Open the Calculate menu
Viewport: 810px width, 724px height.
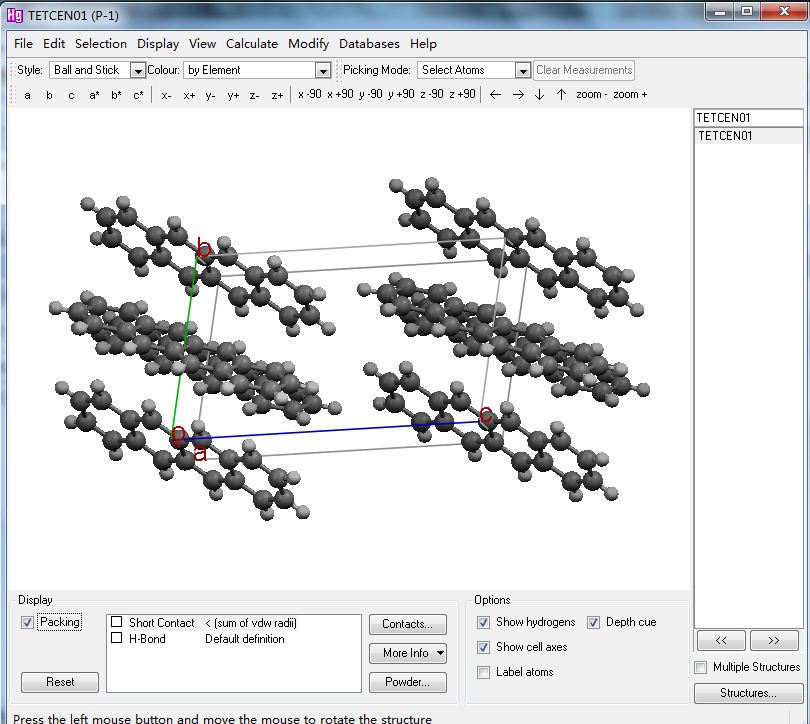(x=251, y=44)
